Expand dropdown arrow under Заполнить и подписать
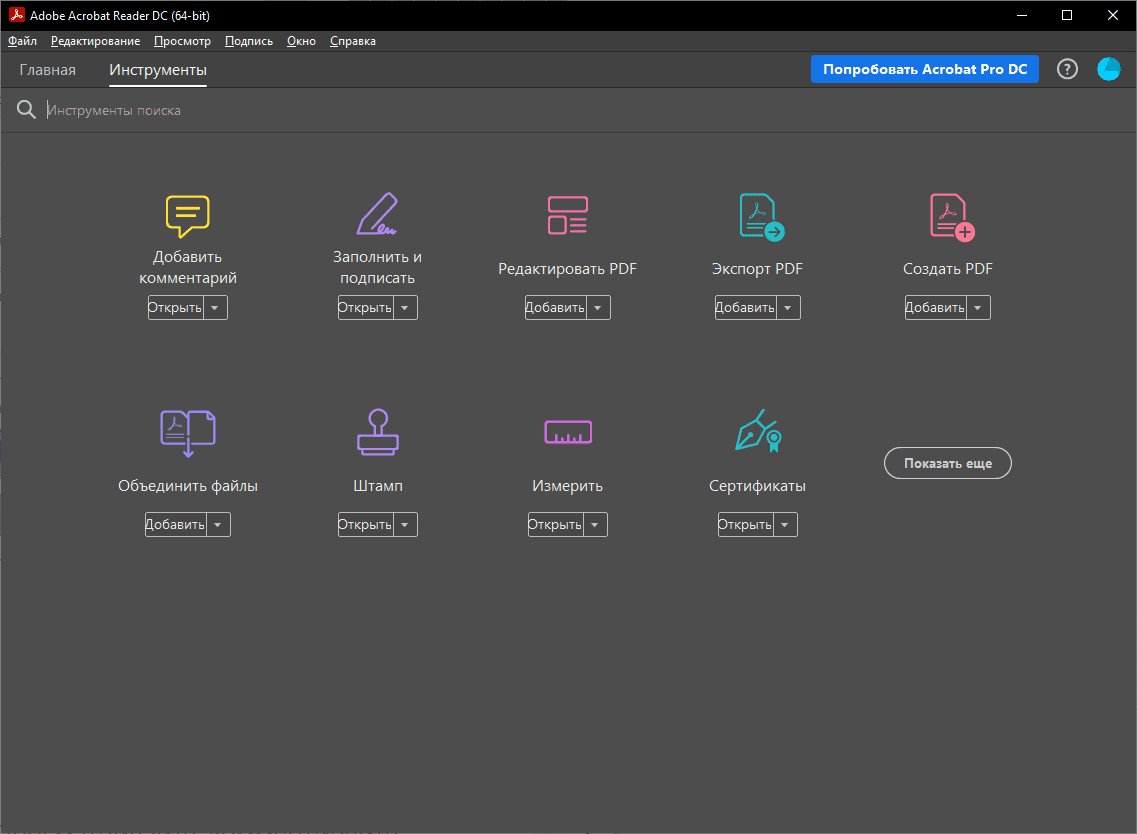The image size is (1137, 834). tap(405, 307)
